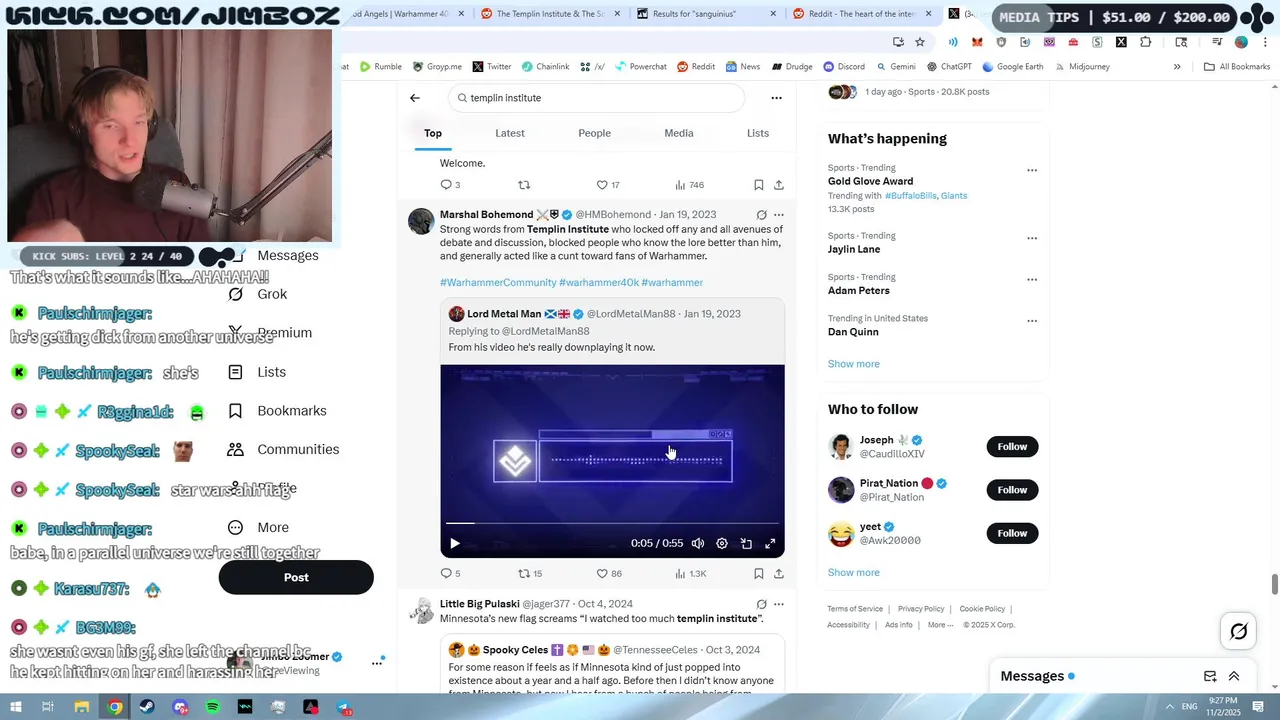This screenshot has height=720, width=1280.
Task: Seek on the video progress bar
Action: 612,523
